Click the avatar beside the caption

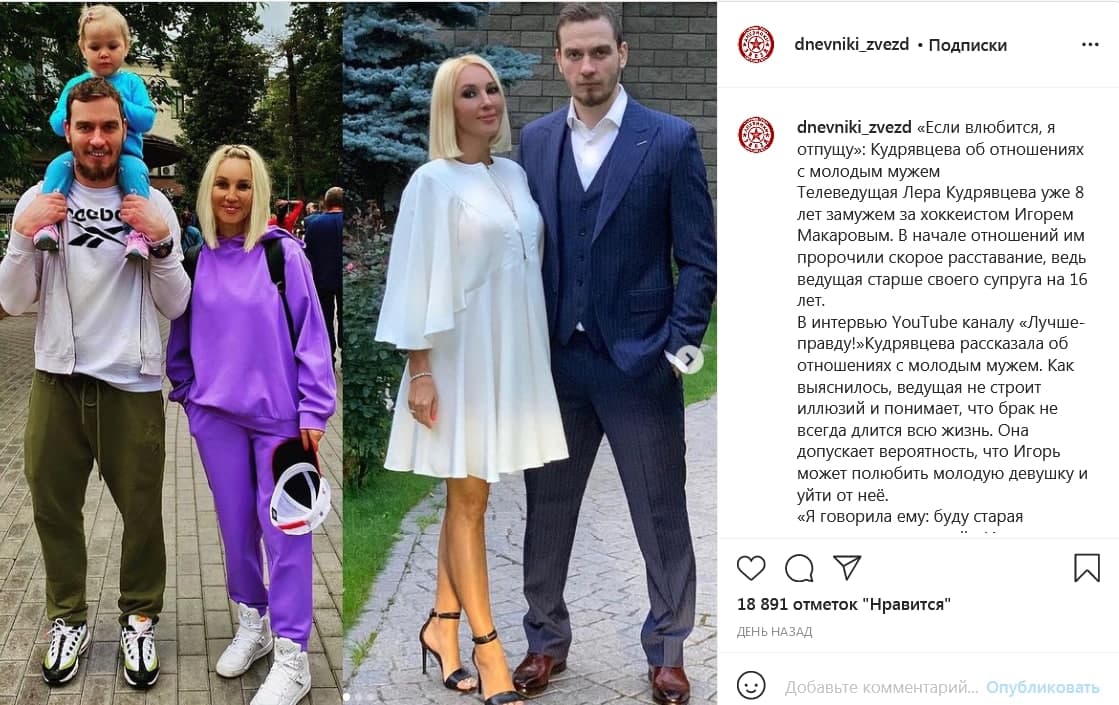[x=756, y=135]
